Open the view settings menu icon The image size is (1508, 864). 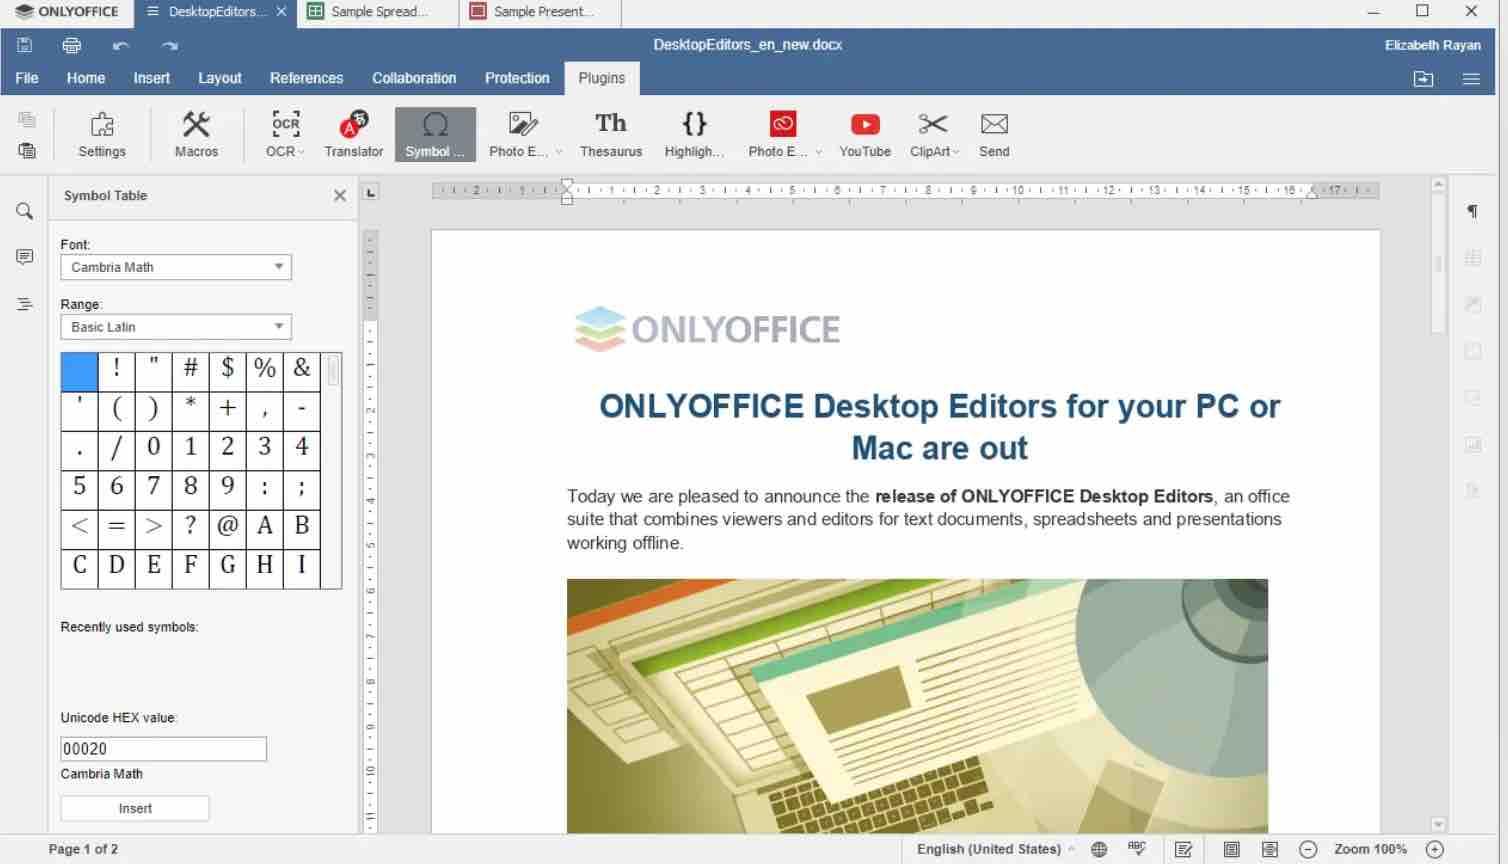pos(1471,79)
